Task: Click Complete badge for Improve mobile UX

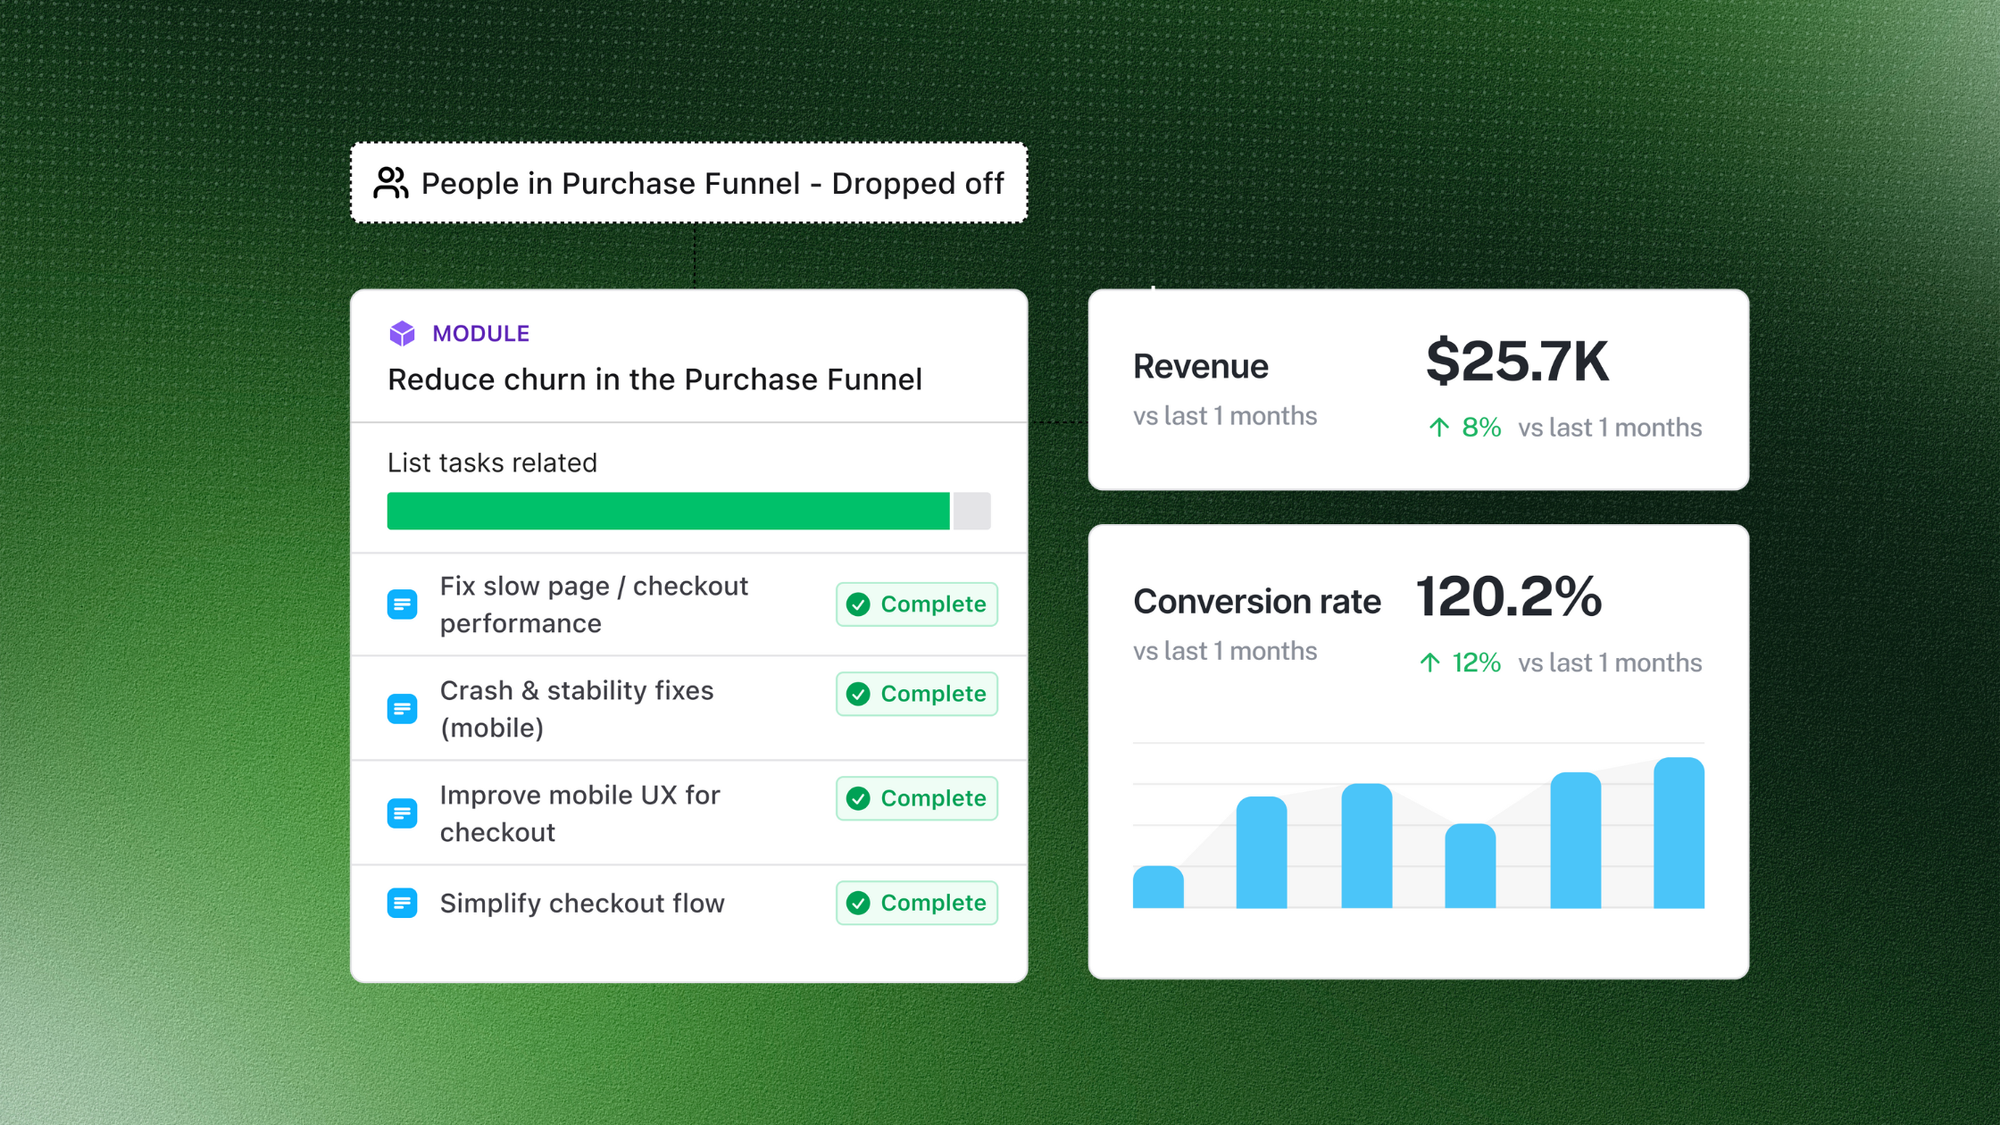Action: coord(917,798)
